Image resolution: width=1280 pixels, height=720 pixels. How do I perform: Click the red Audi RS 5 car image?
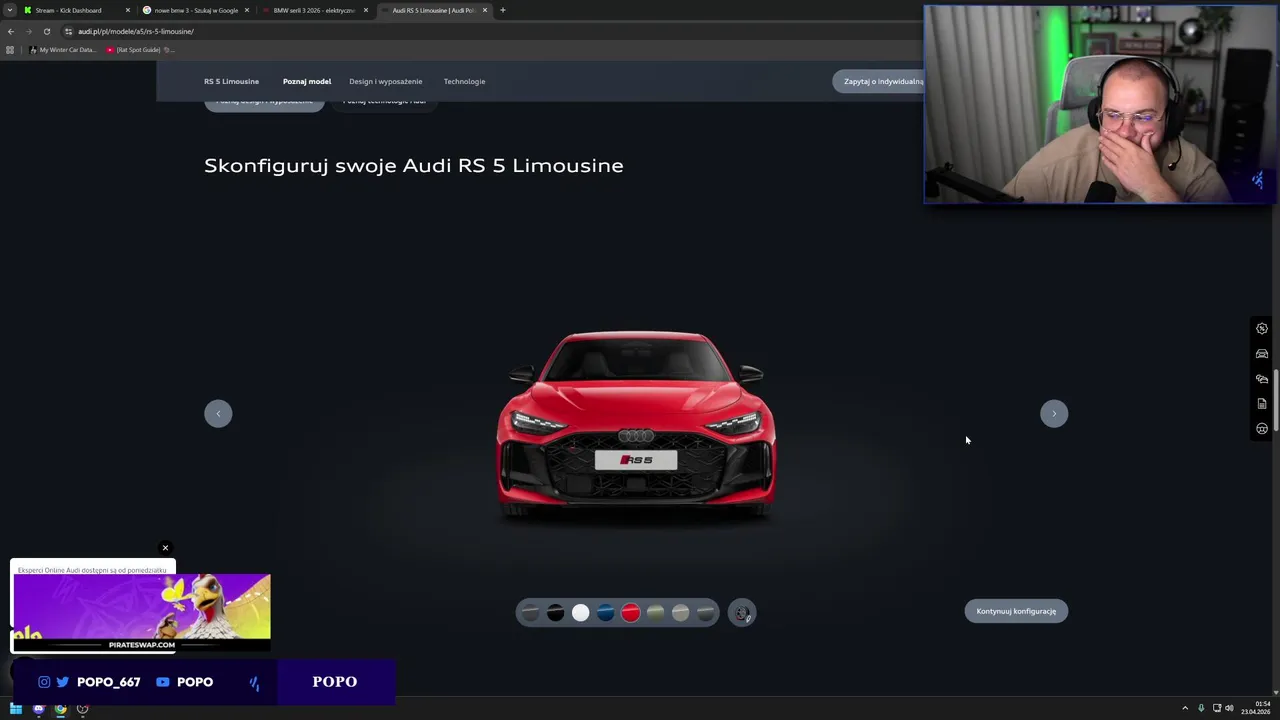tap(636, 424)
